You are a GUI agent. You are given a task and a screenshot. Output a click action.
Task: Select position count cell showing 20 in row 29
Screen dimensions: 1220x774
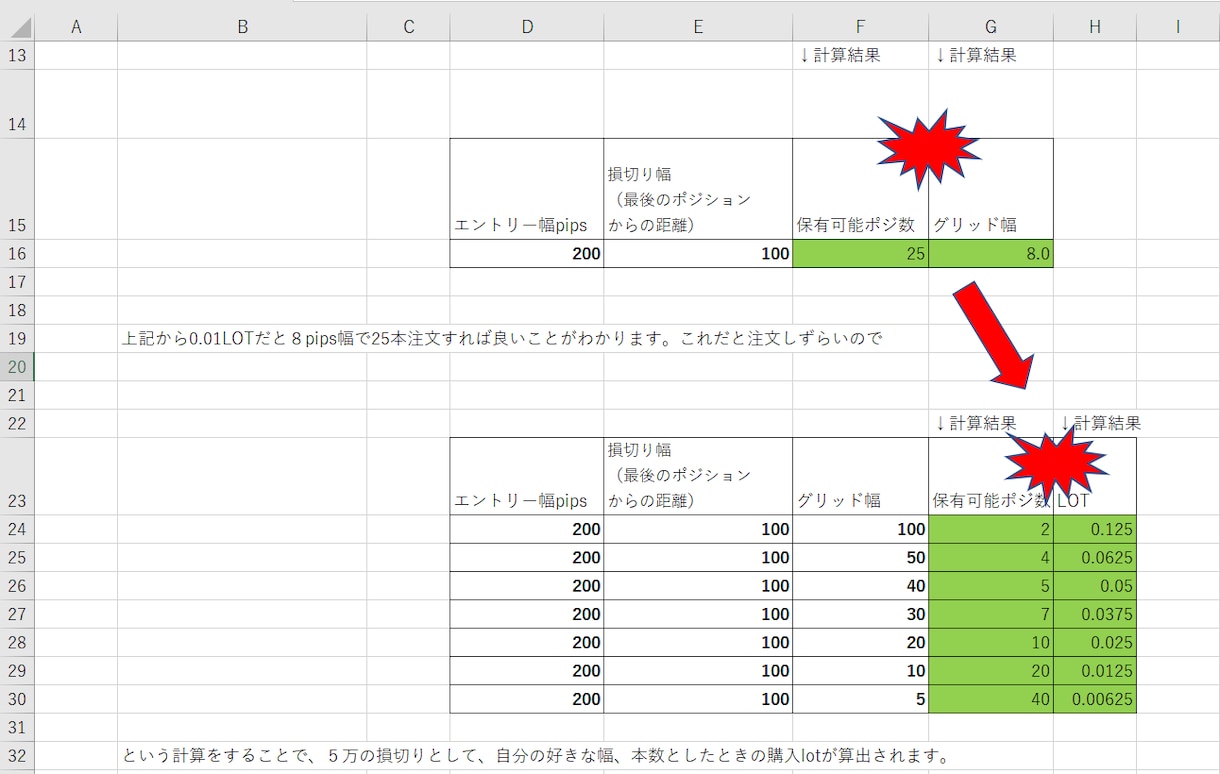990,671
